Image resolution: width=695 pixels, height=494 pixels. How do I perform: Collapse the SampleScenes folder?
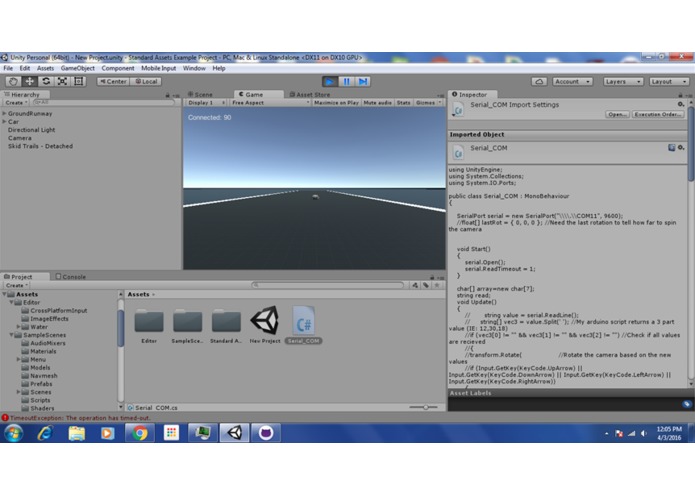click(12, 335)
